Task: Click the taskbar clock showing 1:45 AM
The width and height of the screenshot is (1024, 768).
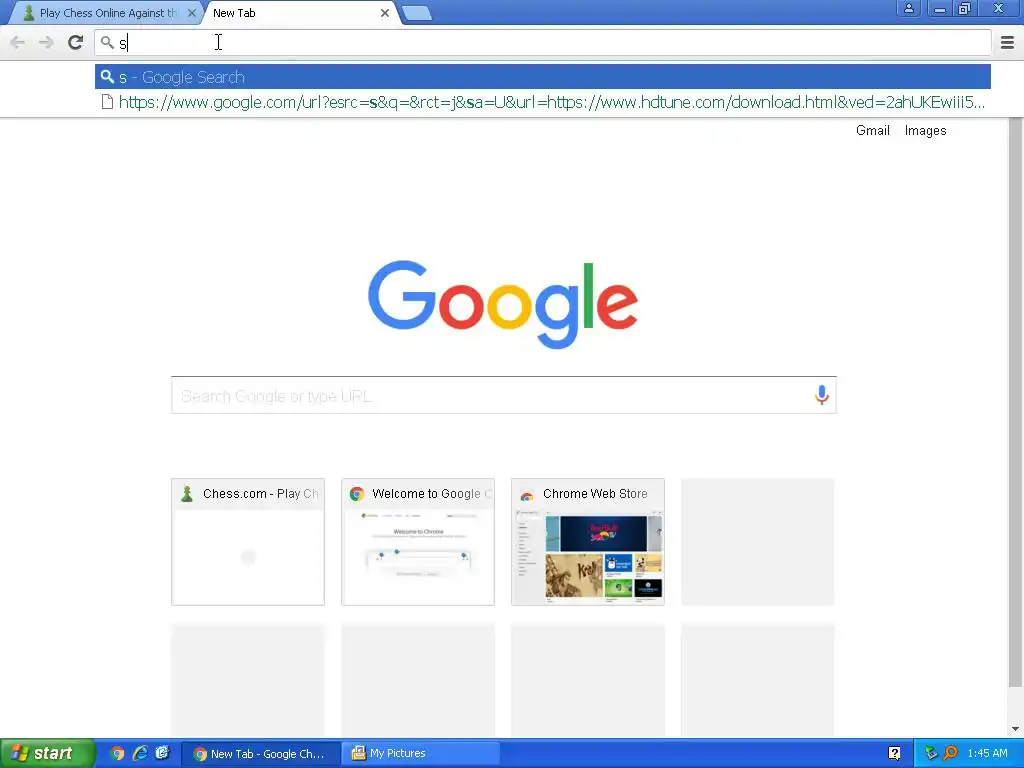Action: [x=987, y=754]
